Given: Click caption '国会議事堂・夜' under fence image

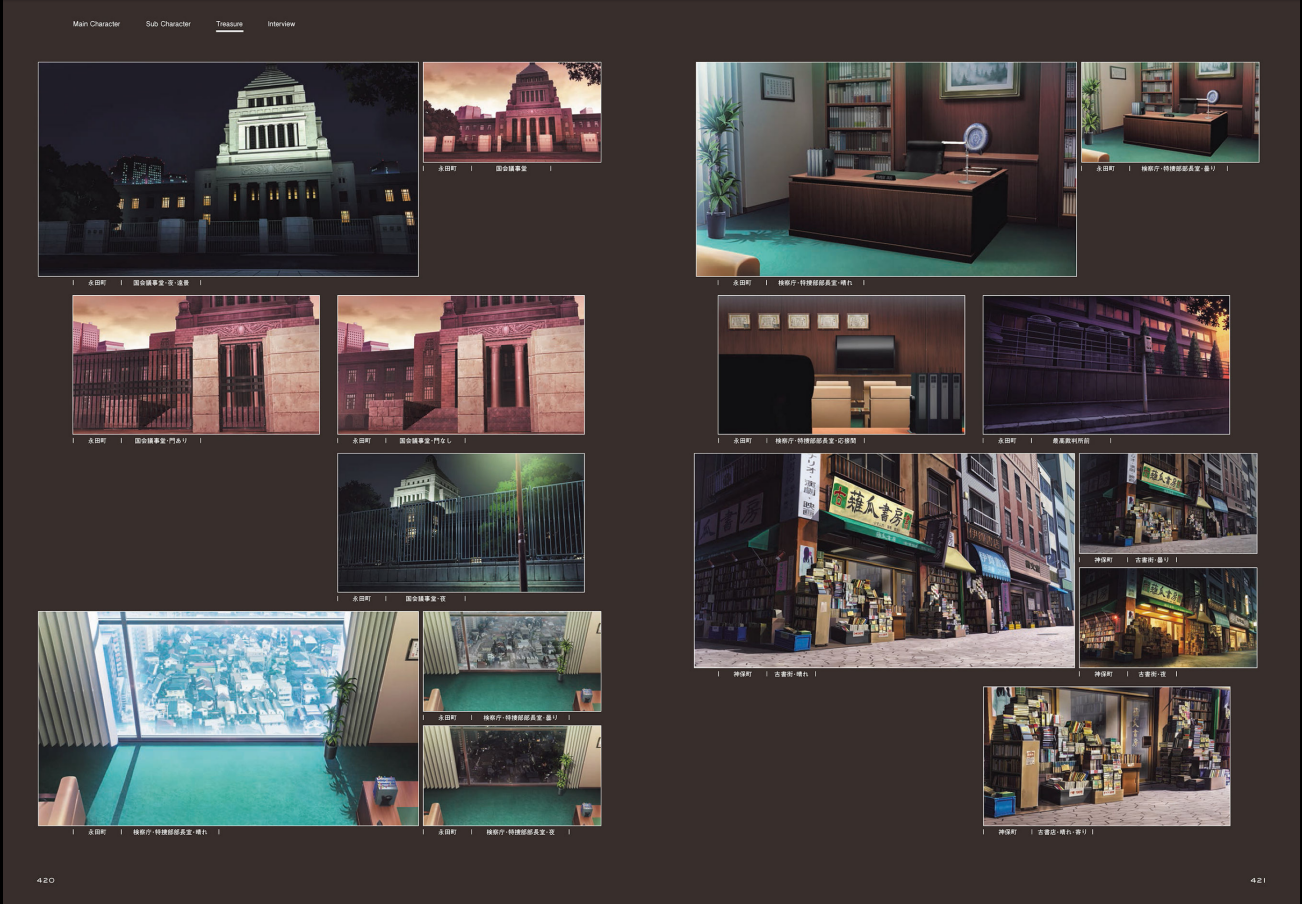Looking at the screenshot, I should pyautogui.click(x=426, y=599).
